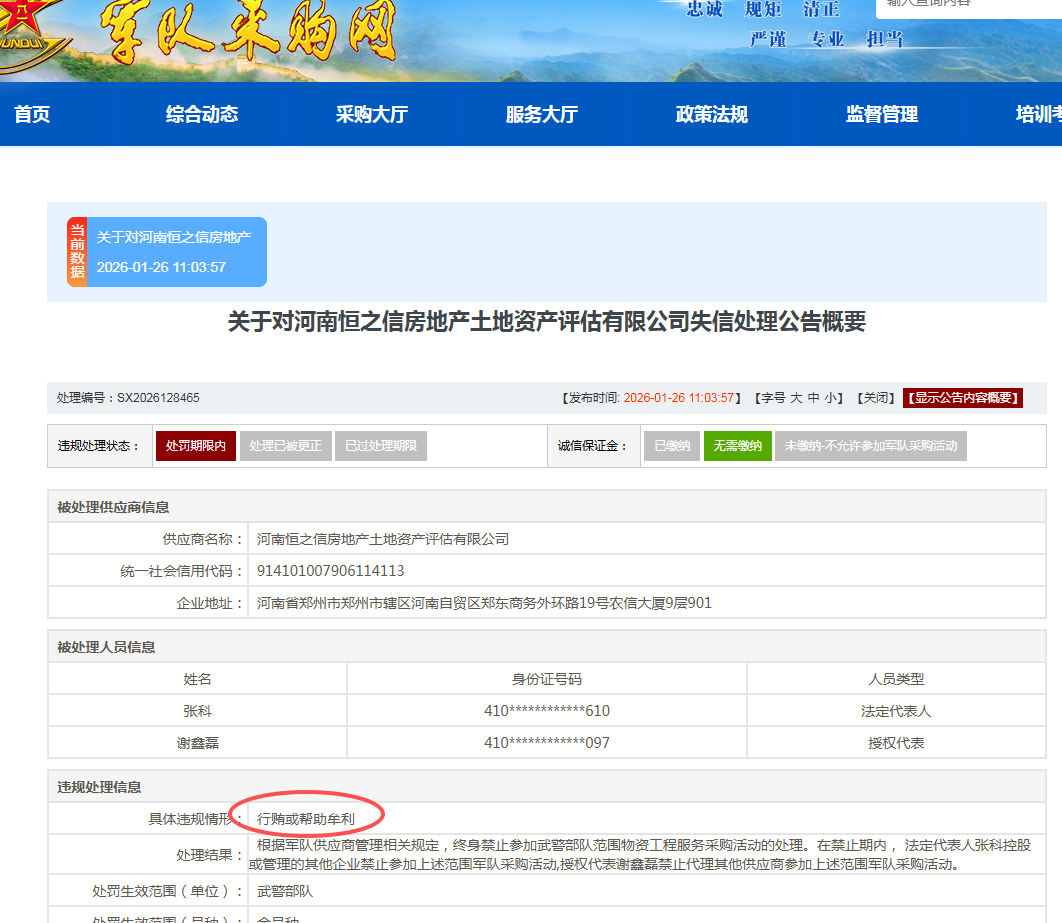Image resolution: width=1062 pixels, height=923 pixels.
Task: Set font size to 中
Action: (x=813, y=398)
